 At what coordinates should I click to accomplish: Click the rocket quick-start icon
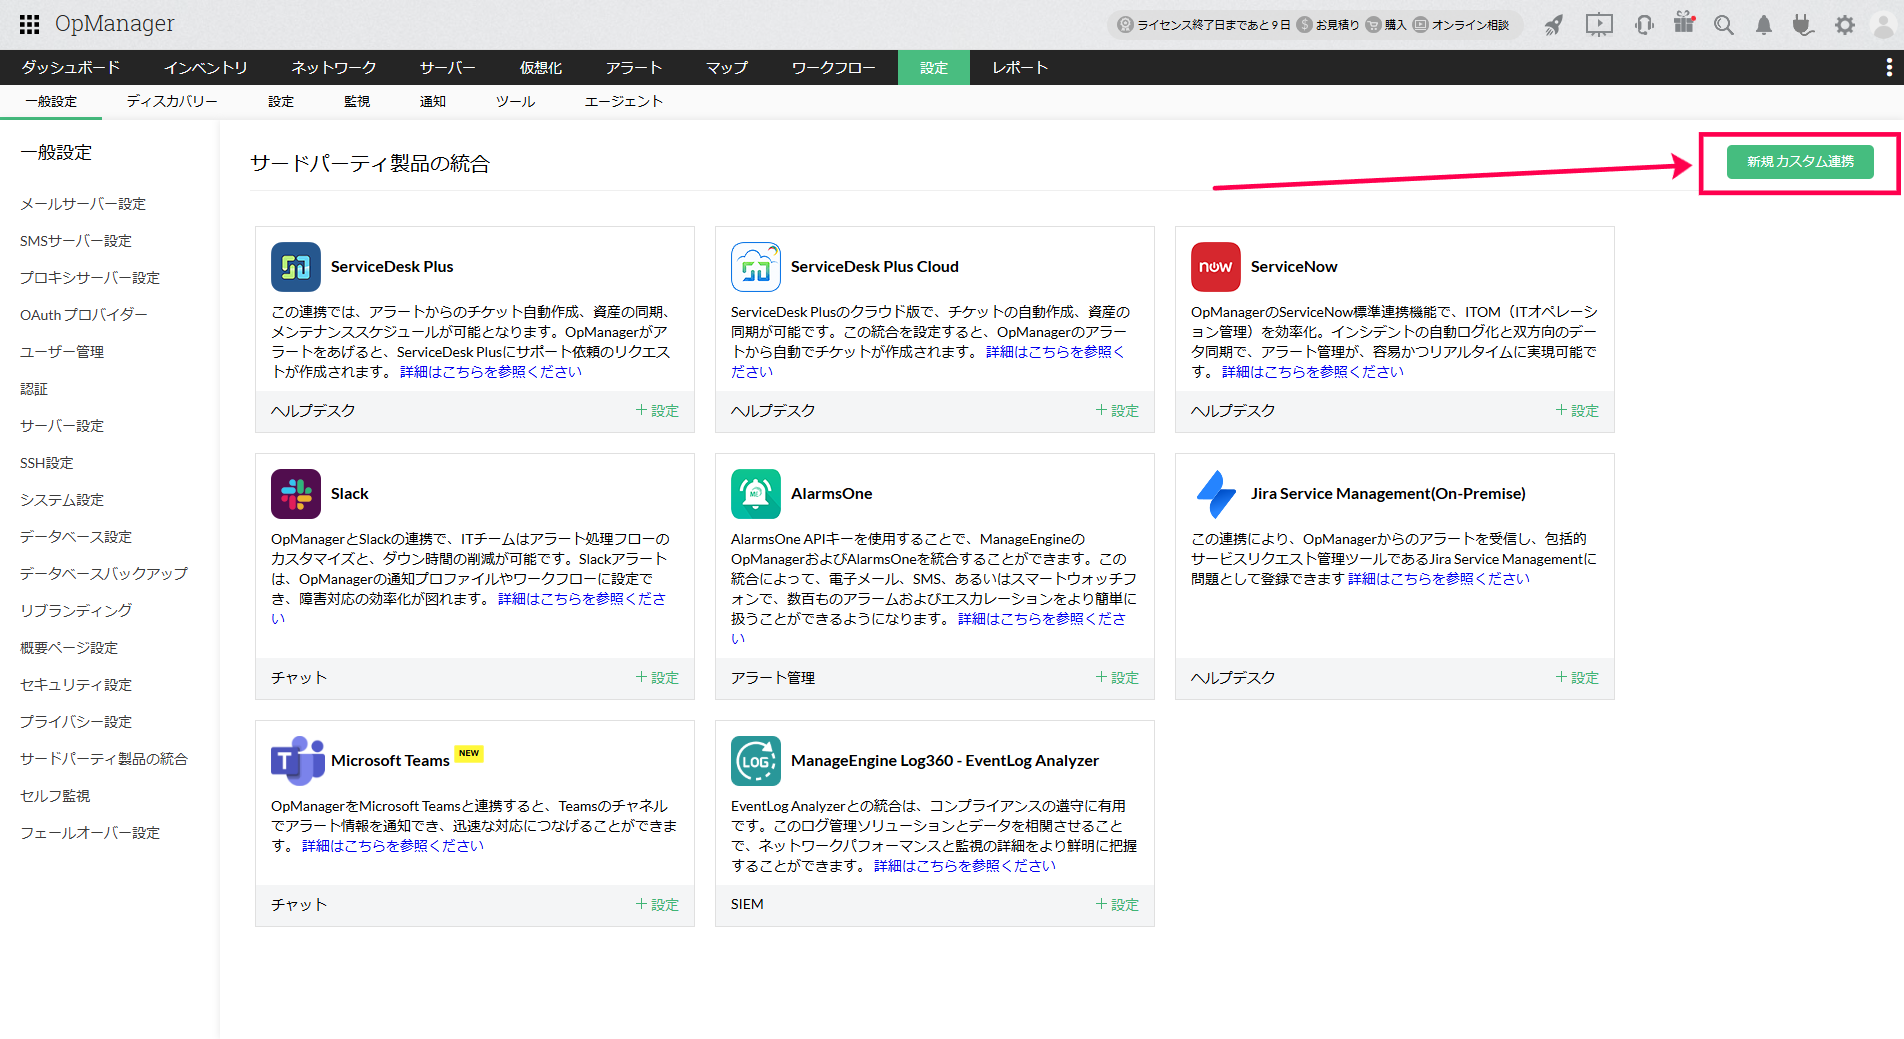pyautogui.click(x=1553, y=25)
